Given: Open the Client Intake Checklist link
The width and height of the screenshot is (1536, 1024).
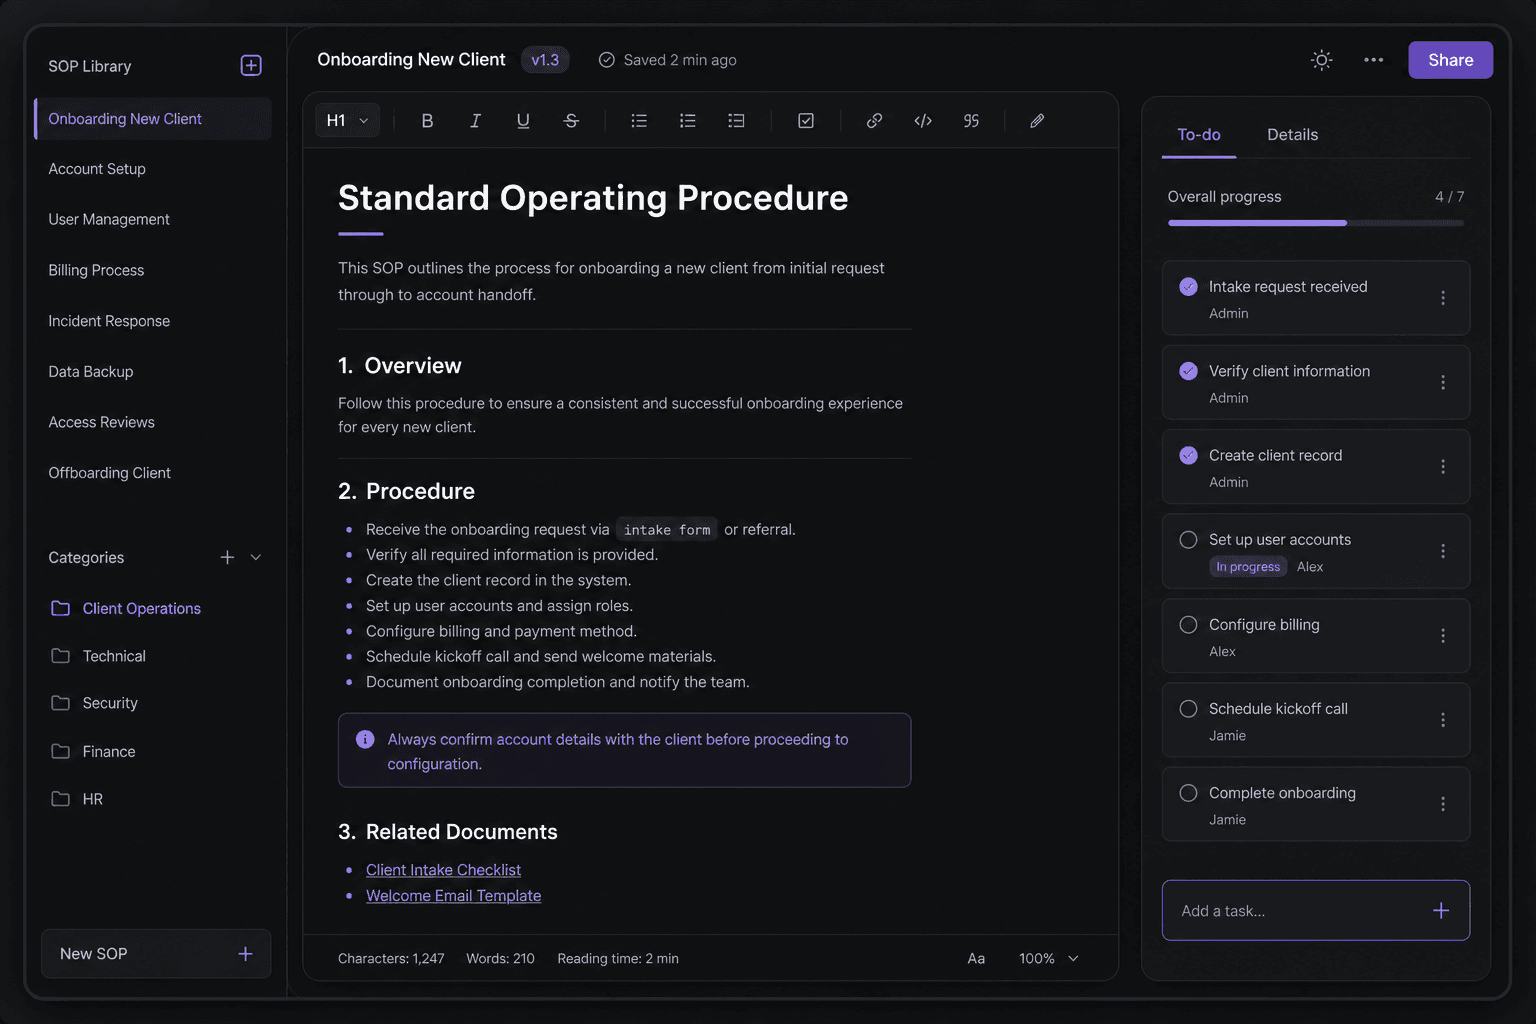Looking at the screenshot, I should coord(443,870).
